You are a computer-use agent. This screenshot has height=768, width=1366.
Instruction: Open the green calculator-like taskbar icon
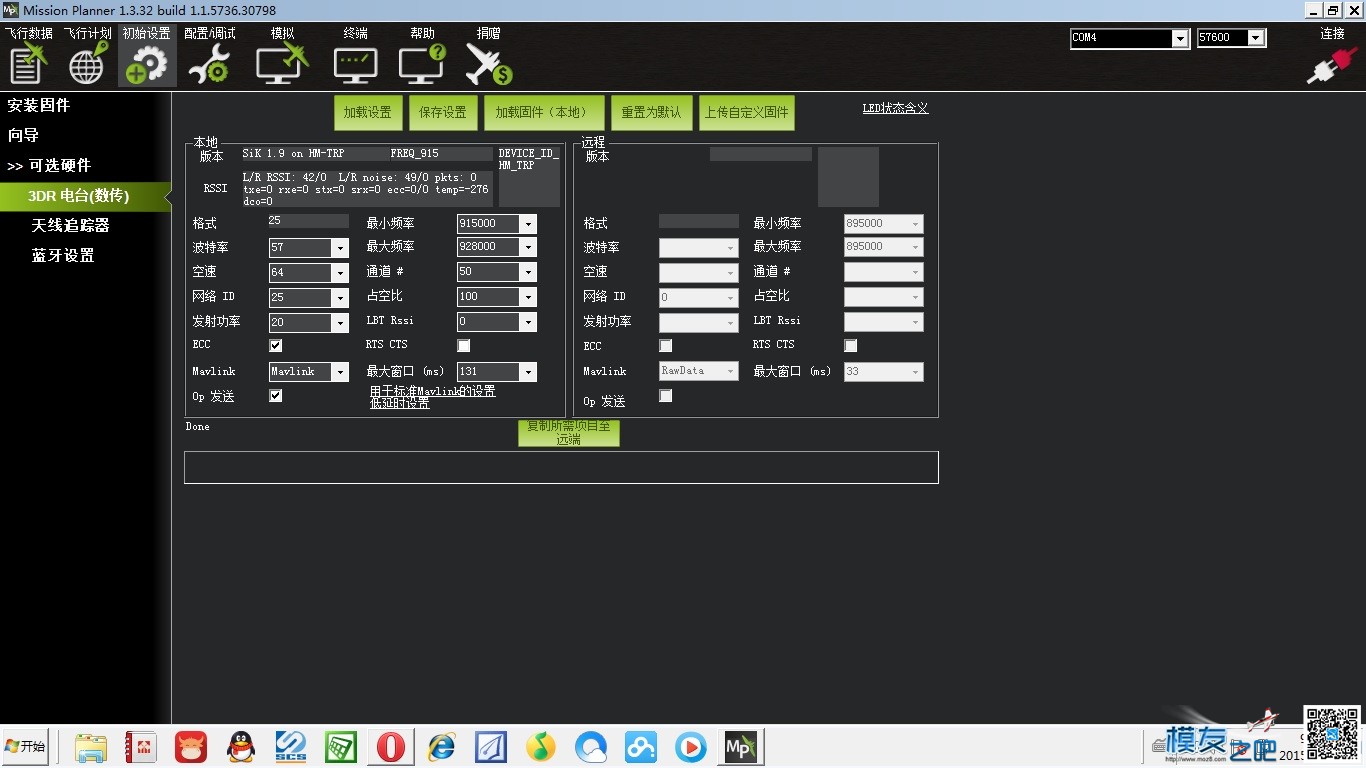pos(341,747)
